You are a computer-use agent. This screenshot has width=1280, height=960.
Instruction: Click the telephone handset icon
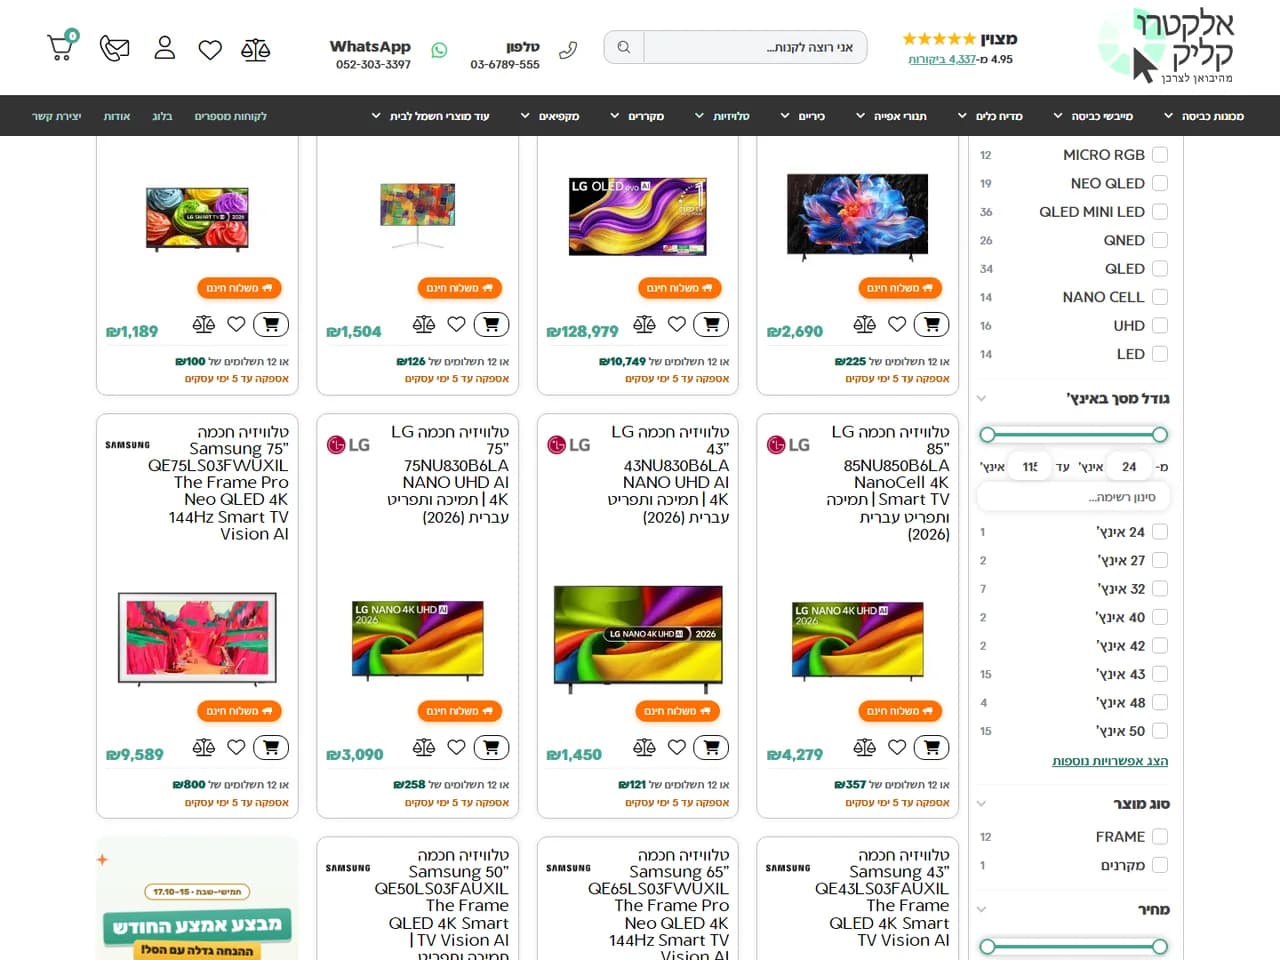(568, 49)
